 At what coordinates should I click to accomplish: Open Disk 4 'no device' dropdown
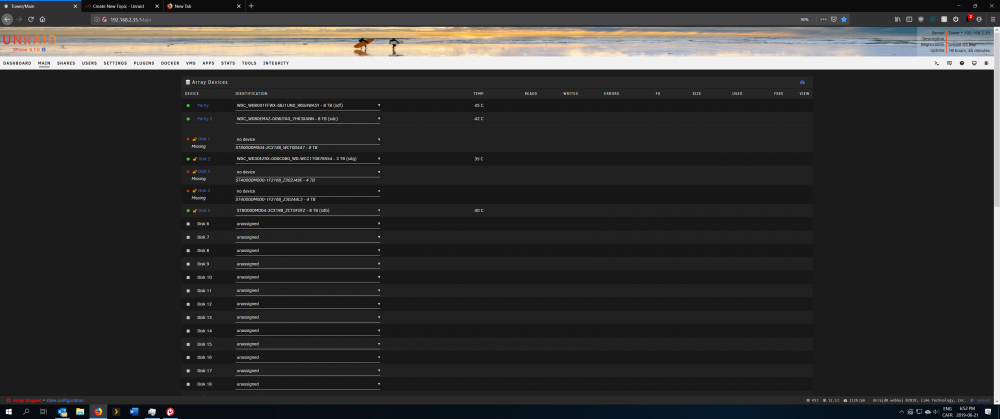[x=308, y=191]
